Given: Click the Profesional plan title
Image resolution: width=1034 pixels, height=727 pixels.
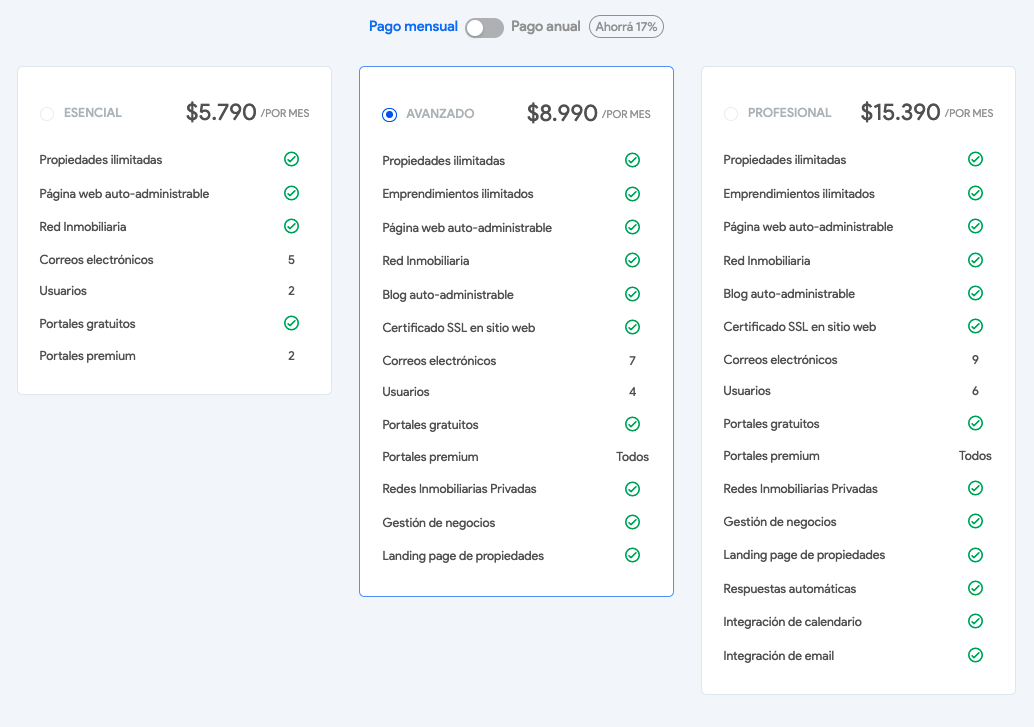Looking at the screenshot, I should pos(789,113).
